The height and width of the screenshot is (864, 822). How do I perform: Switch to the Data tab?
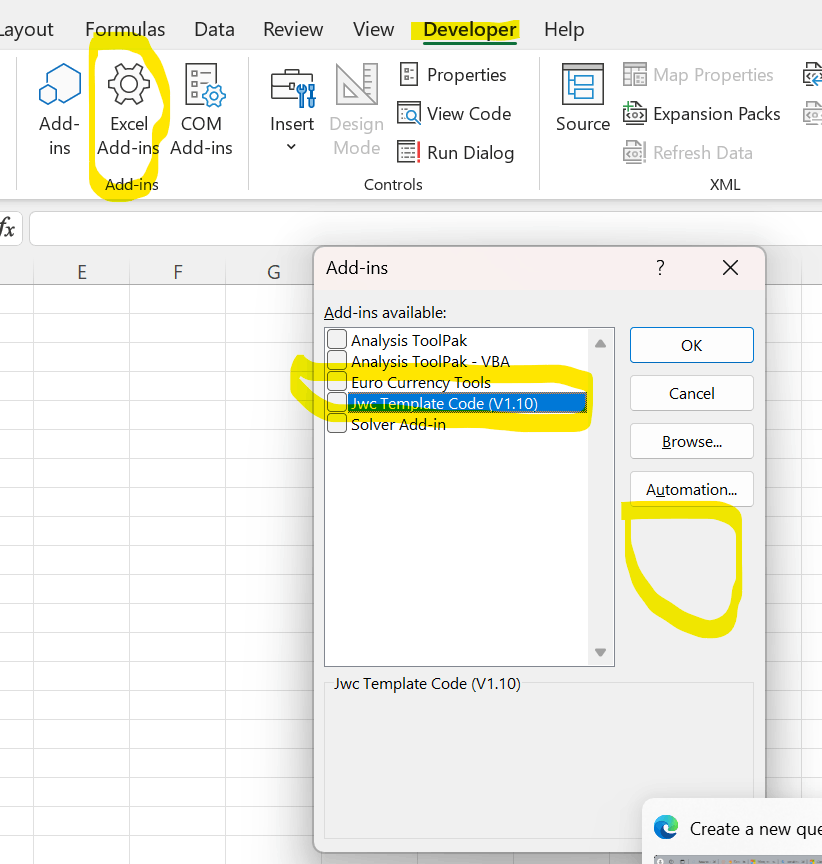coord(214,29)
